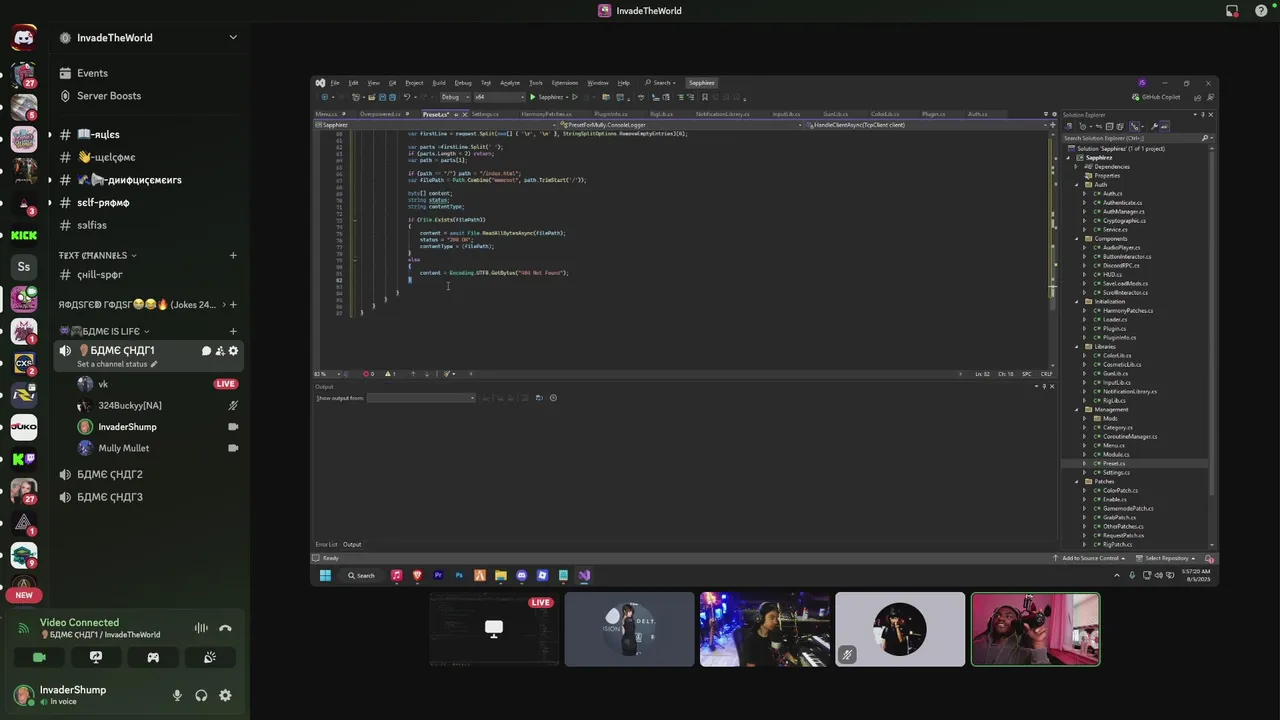Deafen audio with the headphones icon

[201, 695]
